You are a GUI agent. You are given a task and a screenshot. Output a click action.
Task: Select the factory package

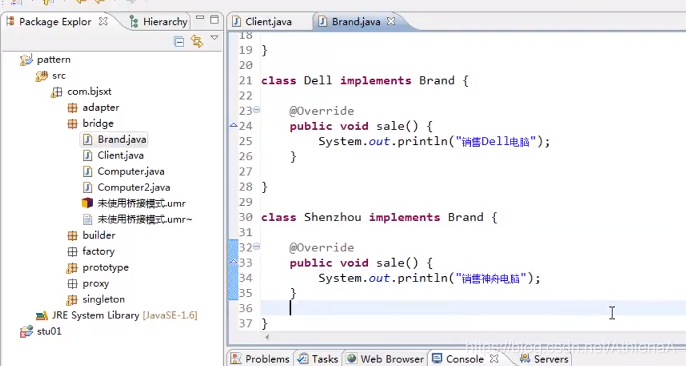98,251
